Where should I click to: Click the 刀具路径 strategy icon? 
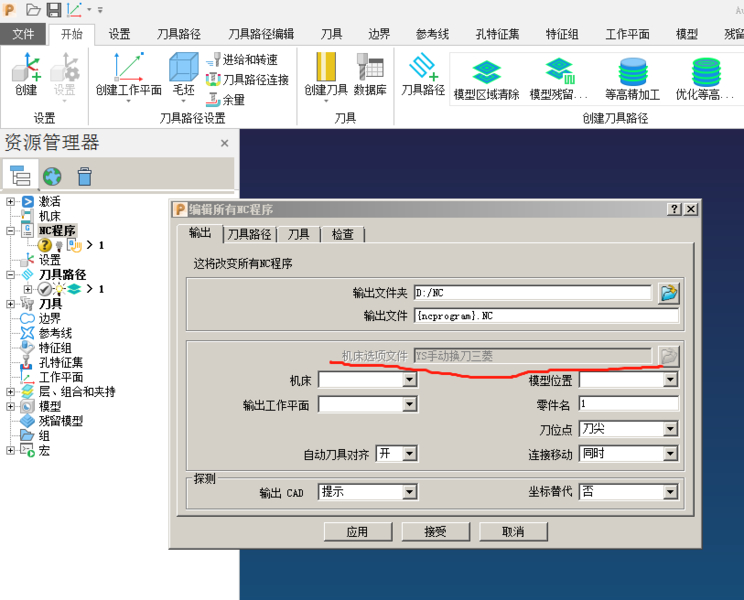[x=423, y=74]
